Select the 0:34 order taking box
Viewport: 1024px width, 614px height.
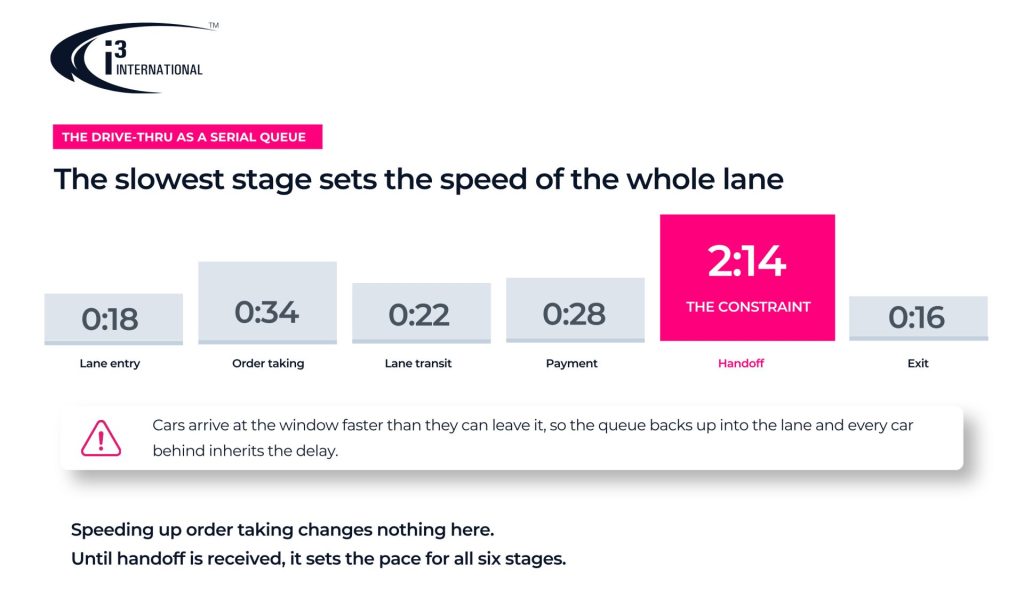click(x=268, y=302)
